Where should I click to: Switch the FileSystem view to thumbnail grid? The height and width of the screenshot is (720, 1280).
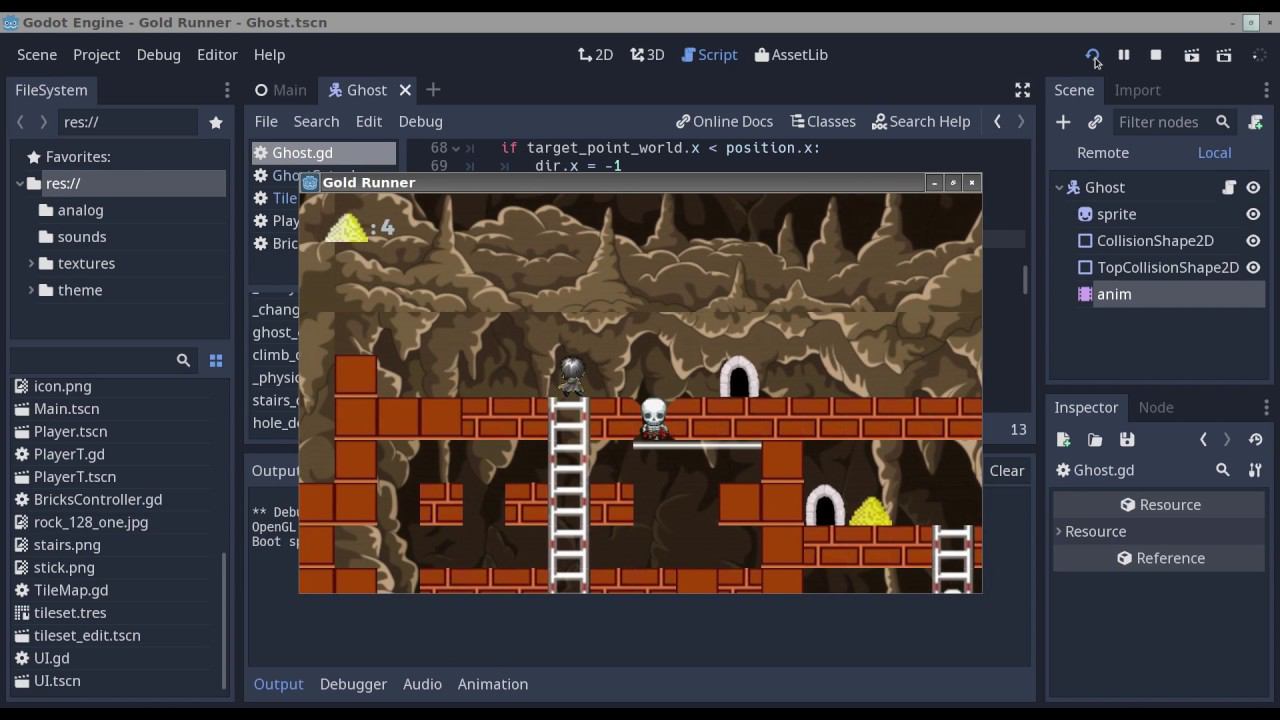216,360
